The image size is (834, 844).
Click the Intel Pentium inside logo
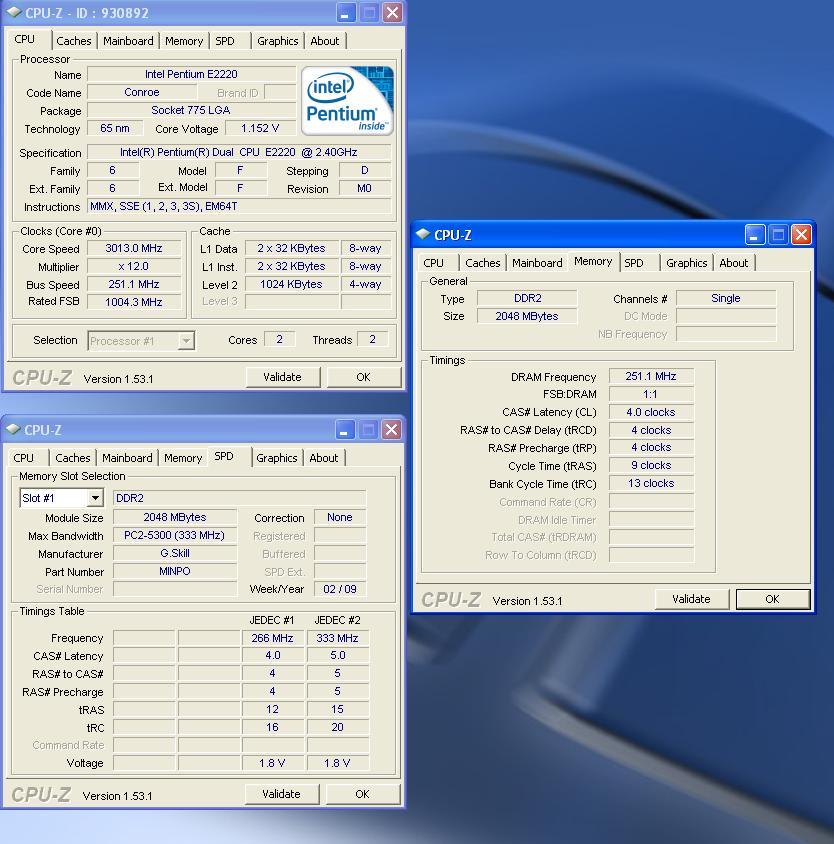(x=347, y=101)
